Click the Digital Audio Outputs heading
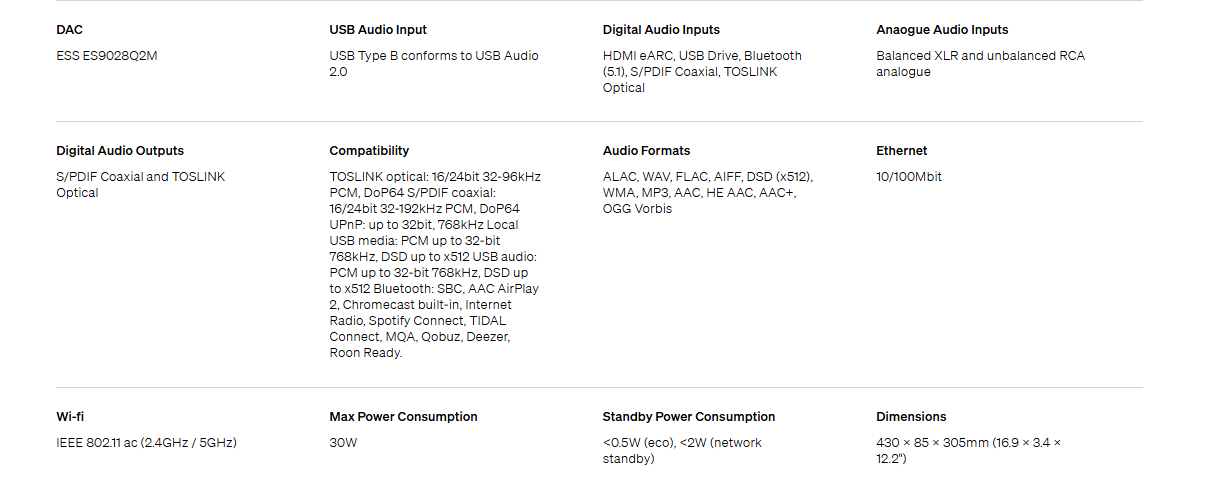1206x491 pixels. click(120, 151)
